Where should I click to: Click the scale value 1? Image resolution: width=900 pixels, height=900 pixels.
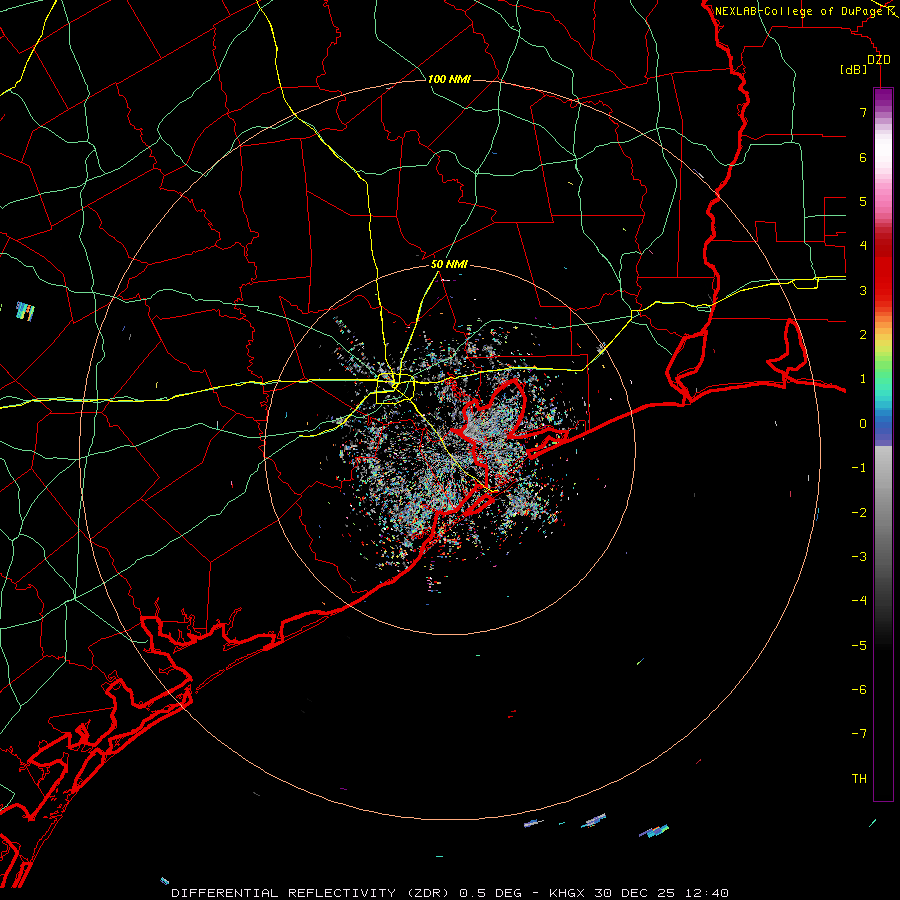[x=863, y=379]
